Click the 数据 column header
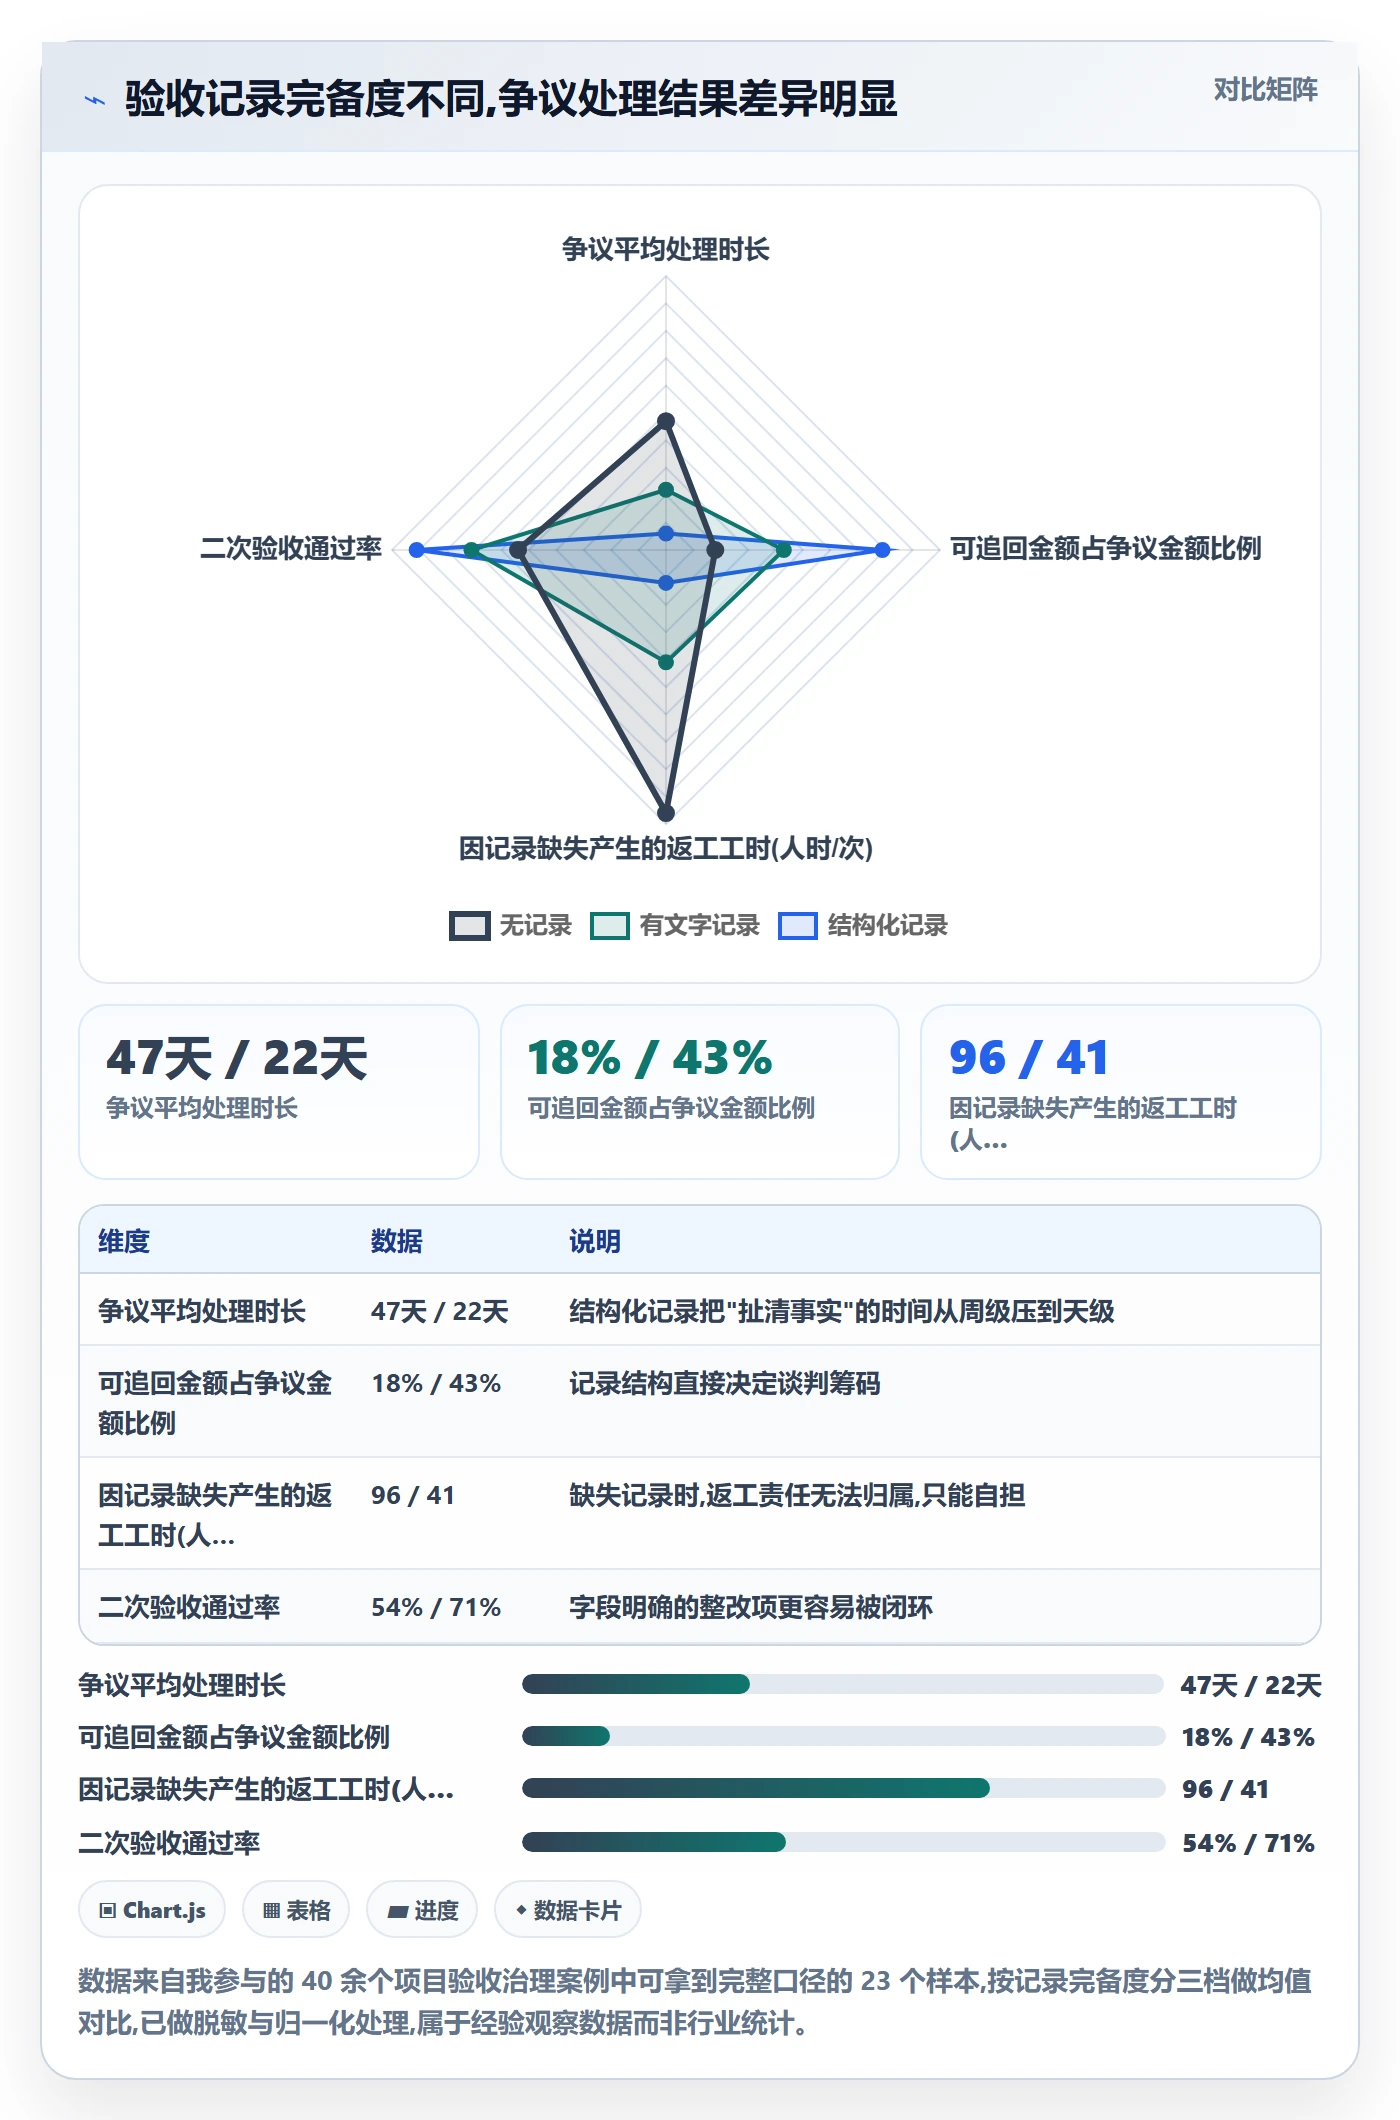 tap(397, 1241)
